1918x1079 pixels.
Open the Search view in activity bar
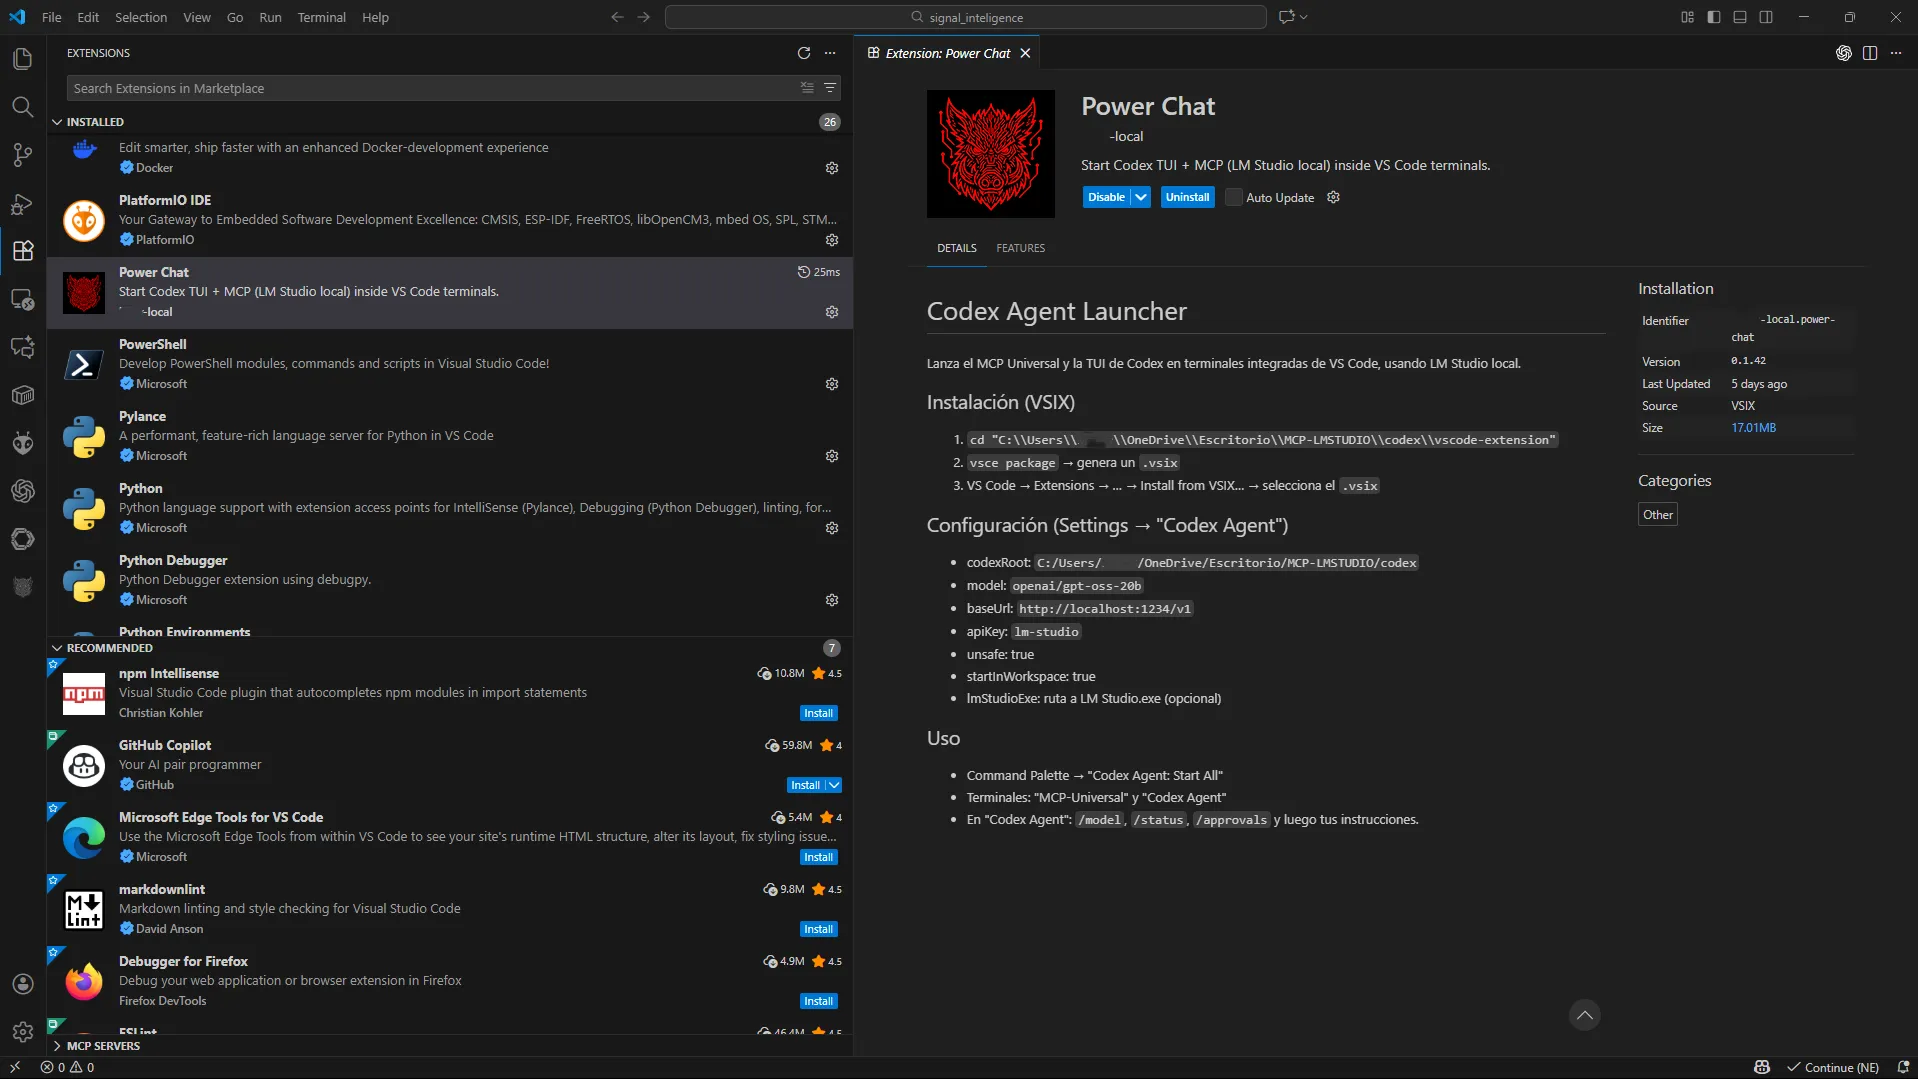[22, 107]
